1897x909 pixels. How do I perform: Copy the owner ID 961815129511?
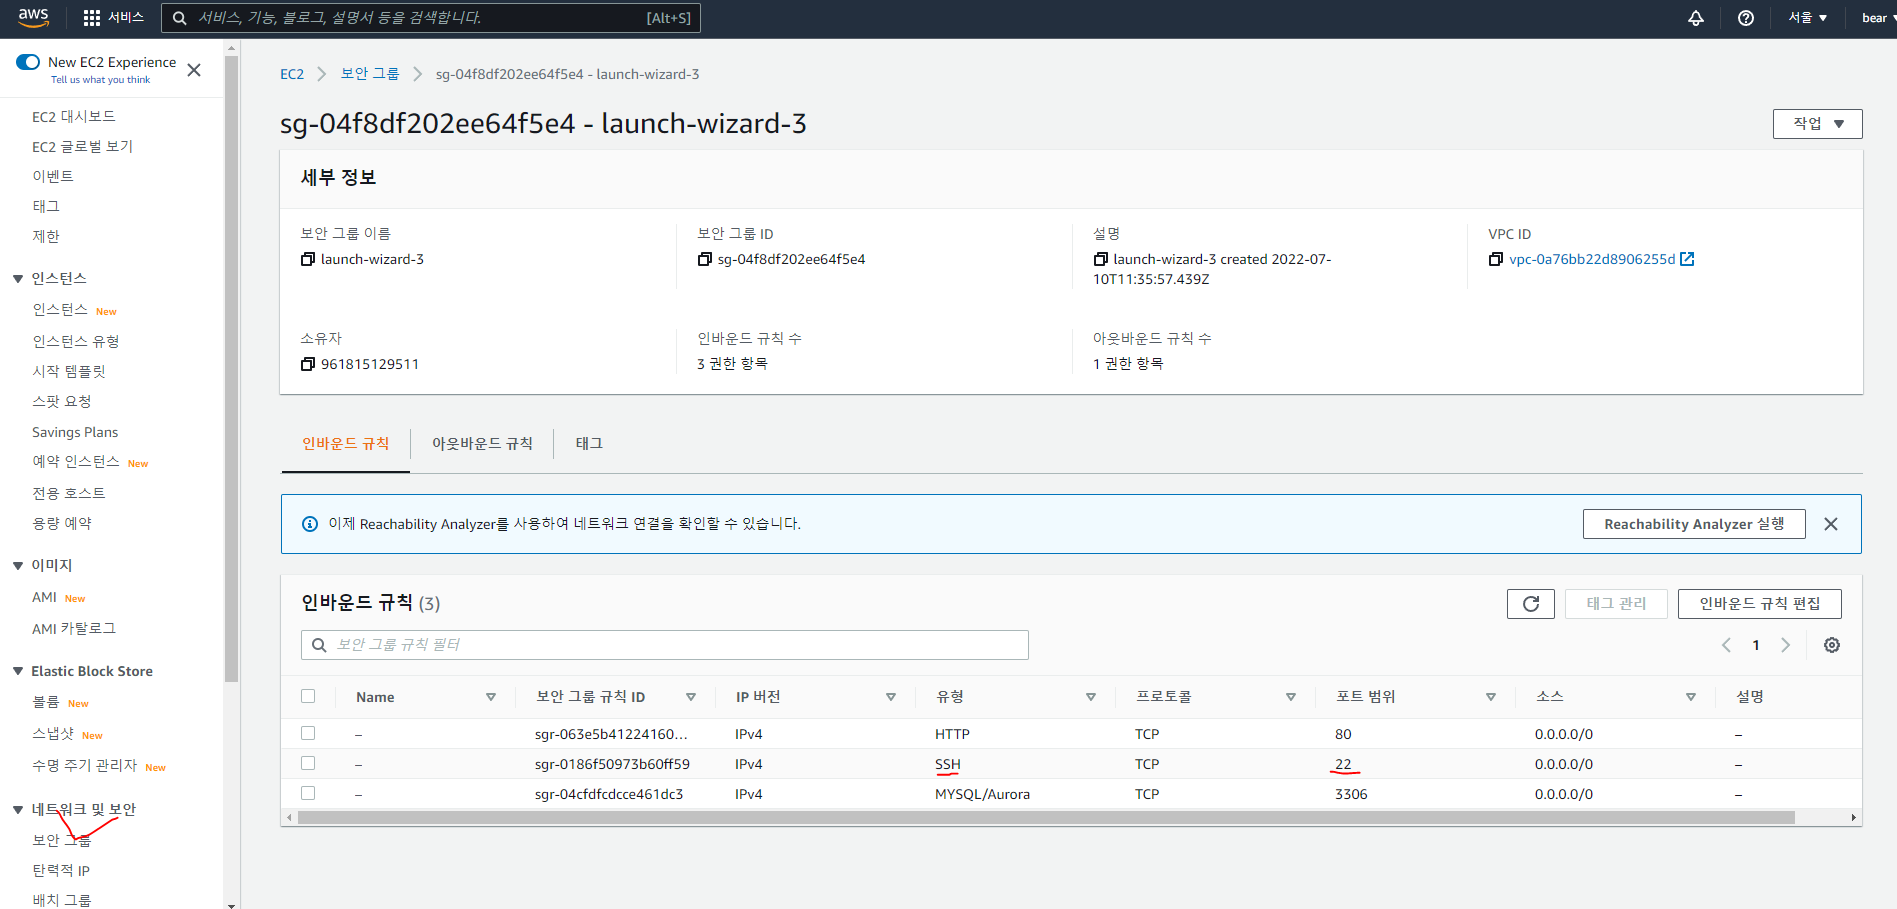coord(308,364)
